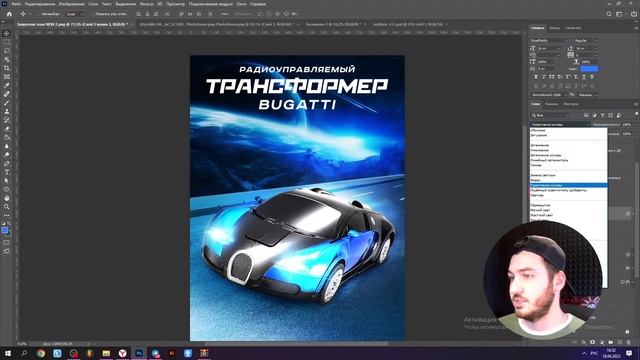This screenshot has height=360, width=640.
Task: Open Telegram from the taskbar
Action: [x=155, y=353]
